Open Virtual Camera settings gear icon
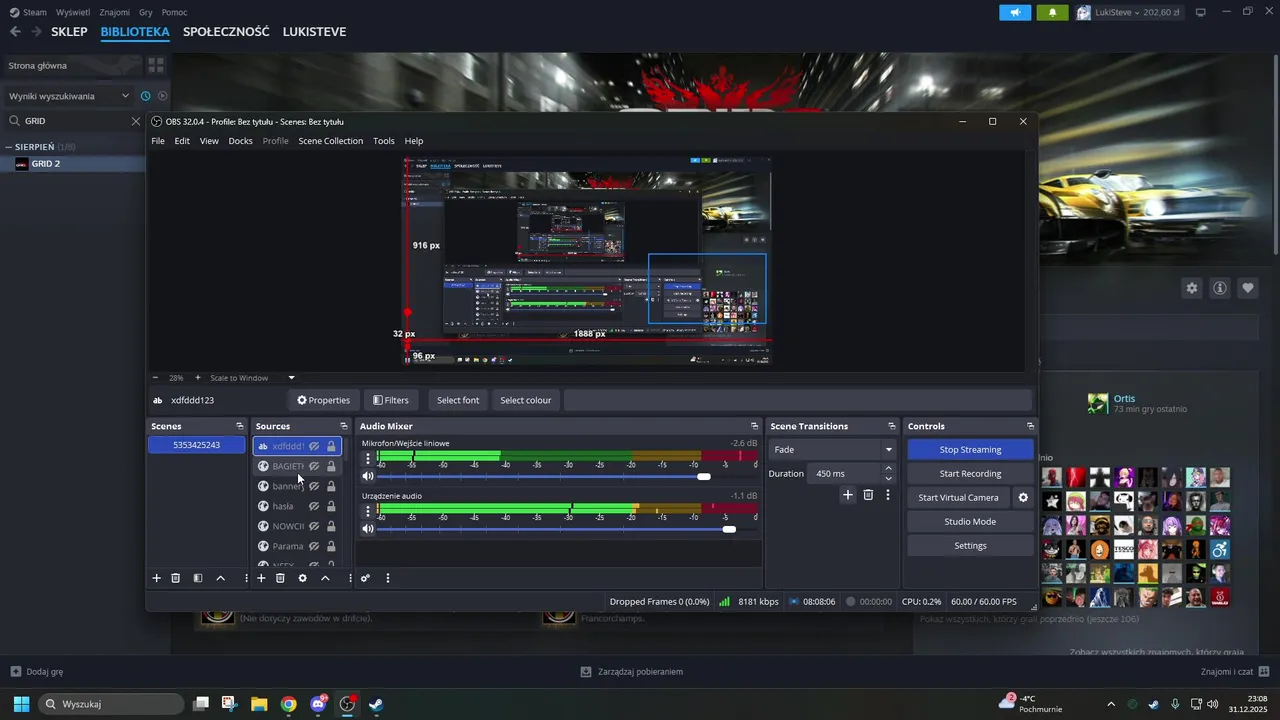 pos(1023,497)
